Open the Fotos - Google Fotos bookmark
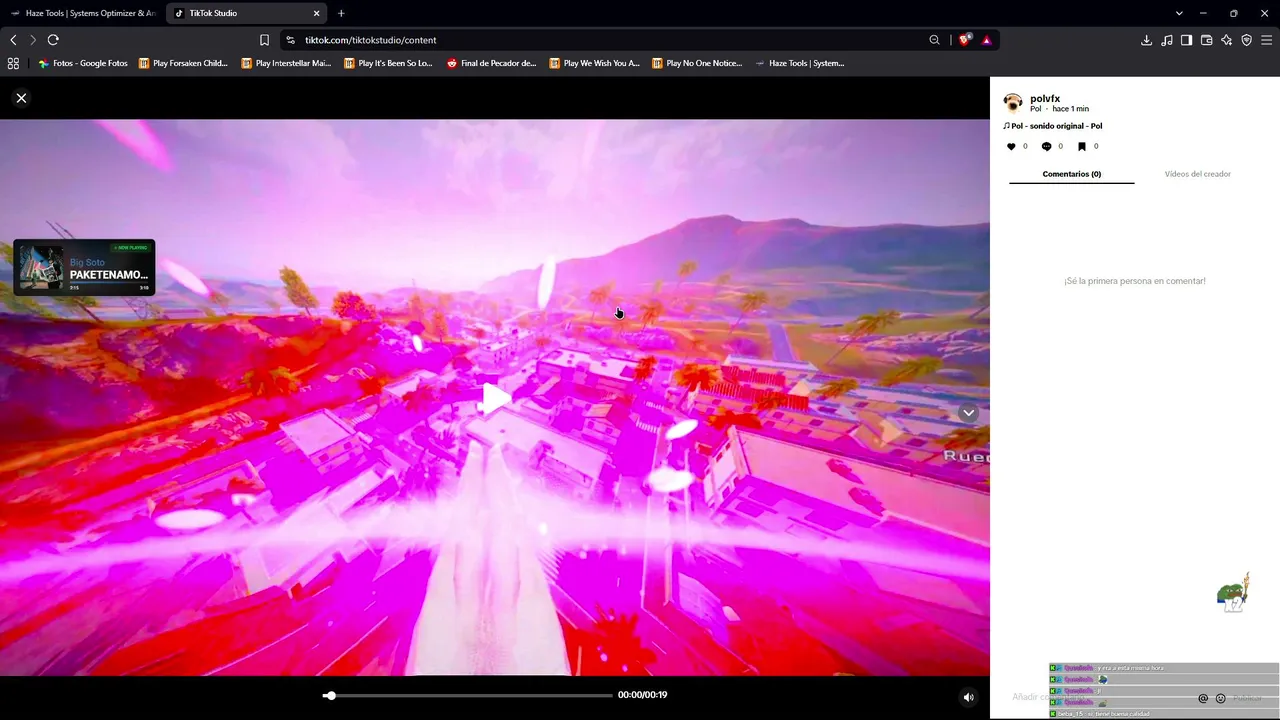Screen dimensions: 1280x720 83,63
